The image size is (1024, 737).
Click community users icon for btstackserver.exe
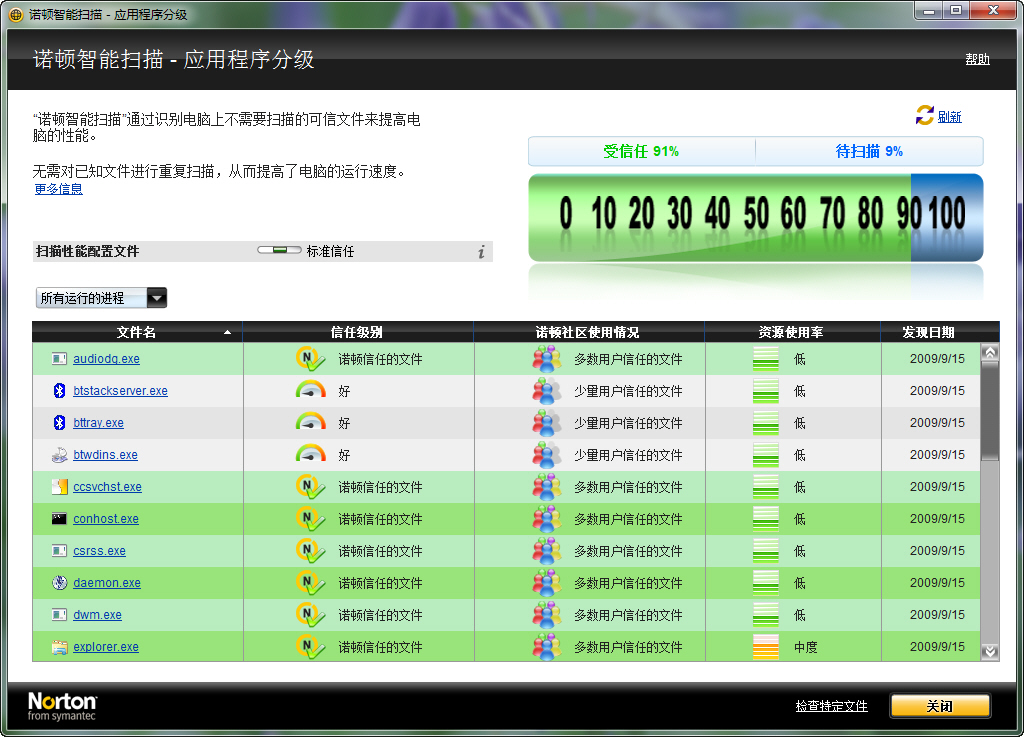(547, 390)
